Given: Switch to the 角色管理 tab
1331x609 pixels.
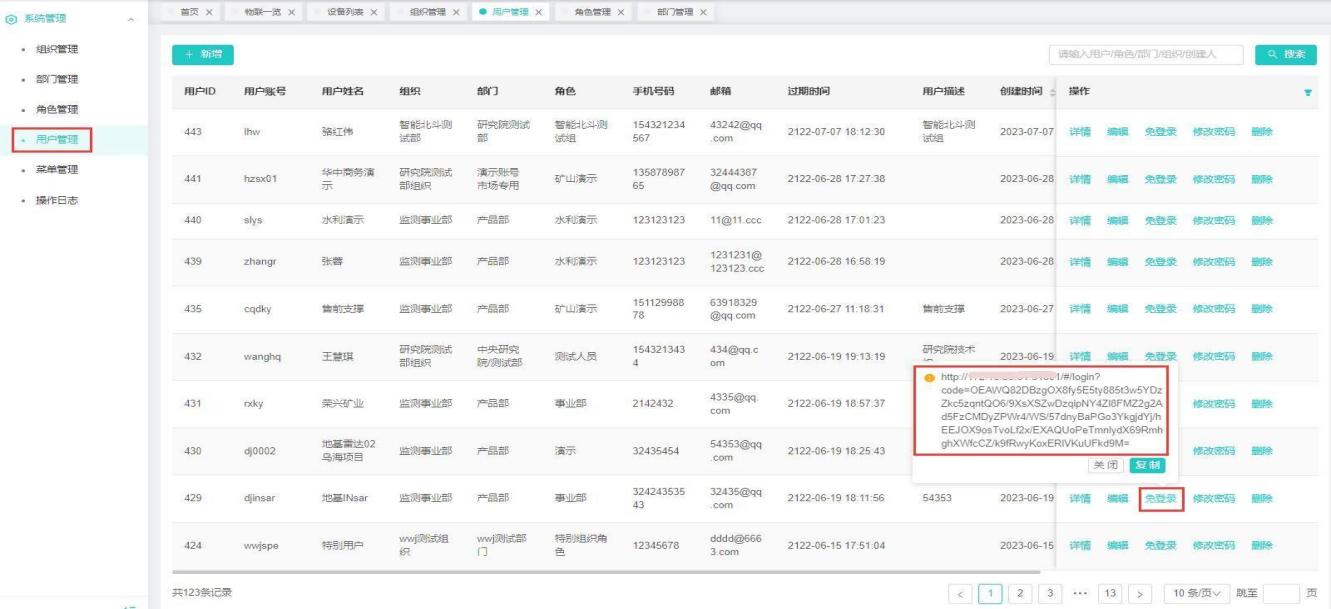Looking at the screenshot, I should pyautogui.click(x=592, y=12).
